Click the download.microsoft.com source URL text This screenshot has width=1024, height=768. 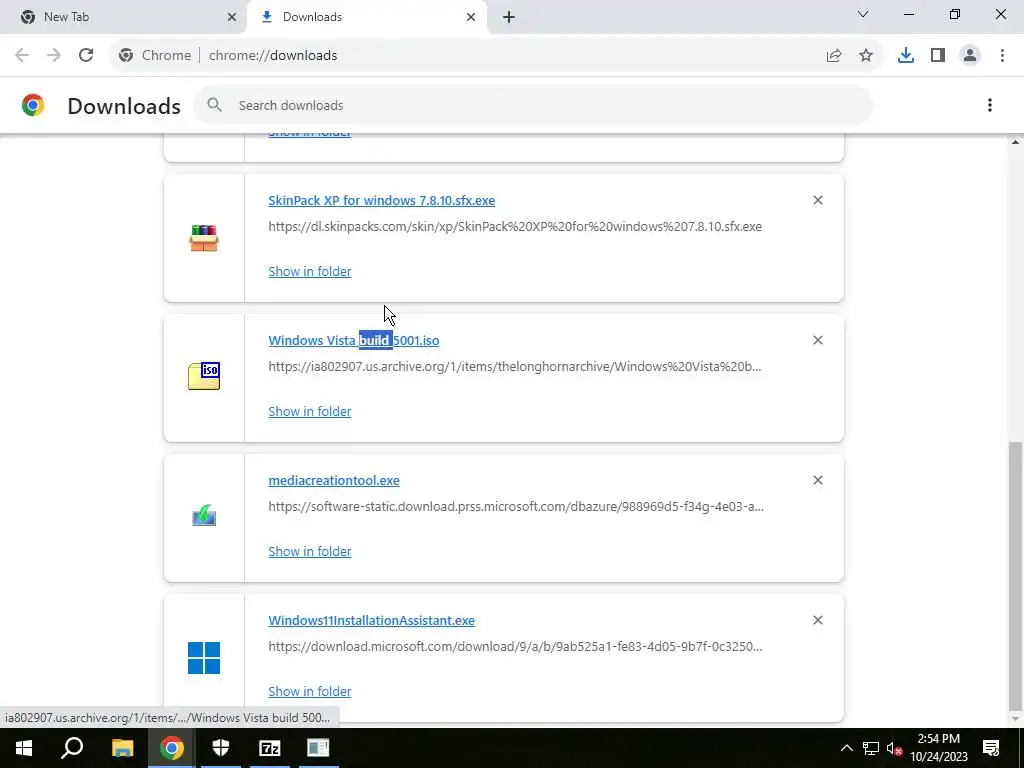515,647
